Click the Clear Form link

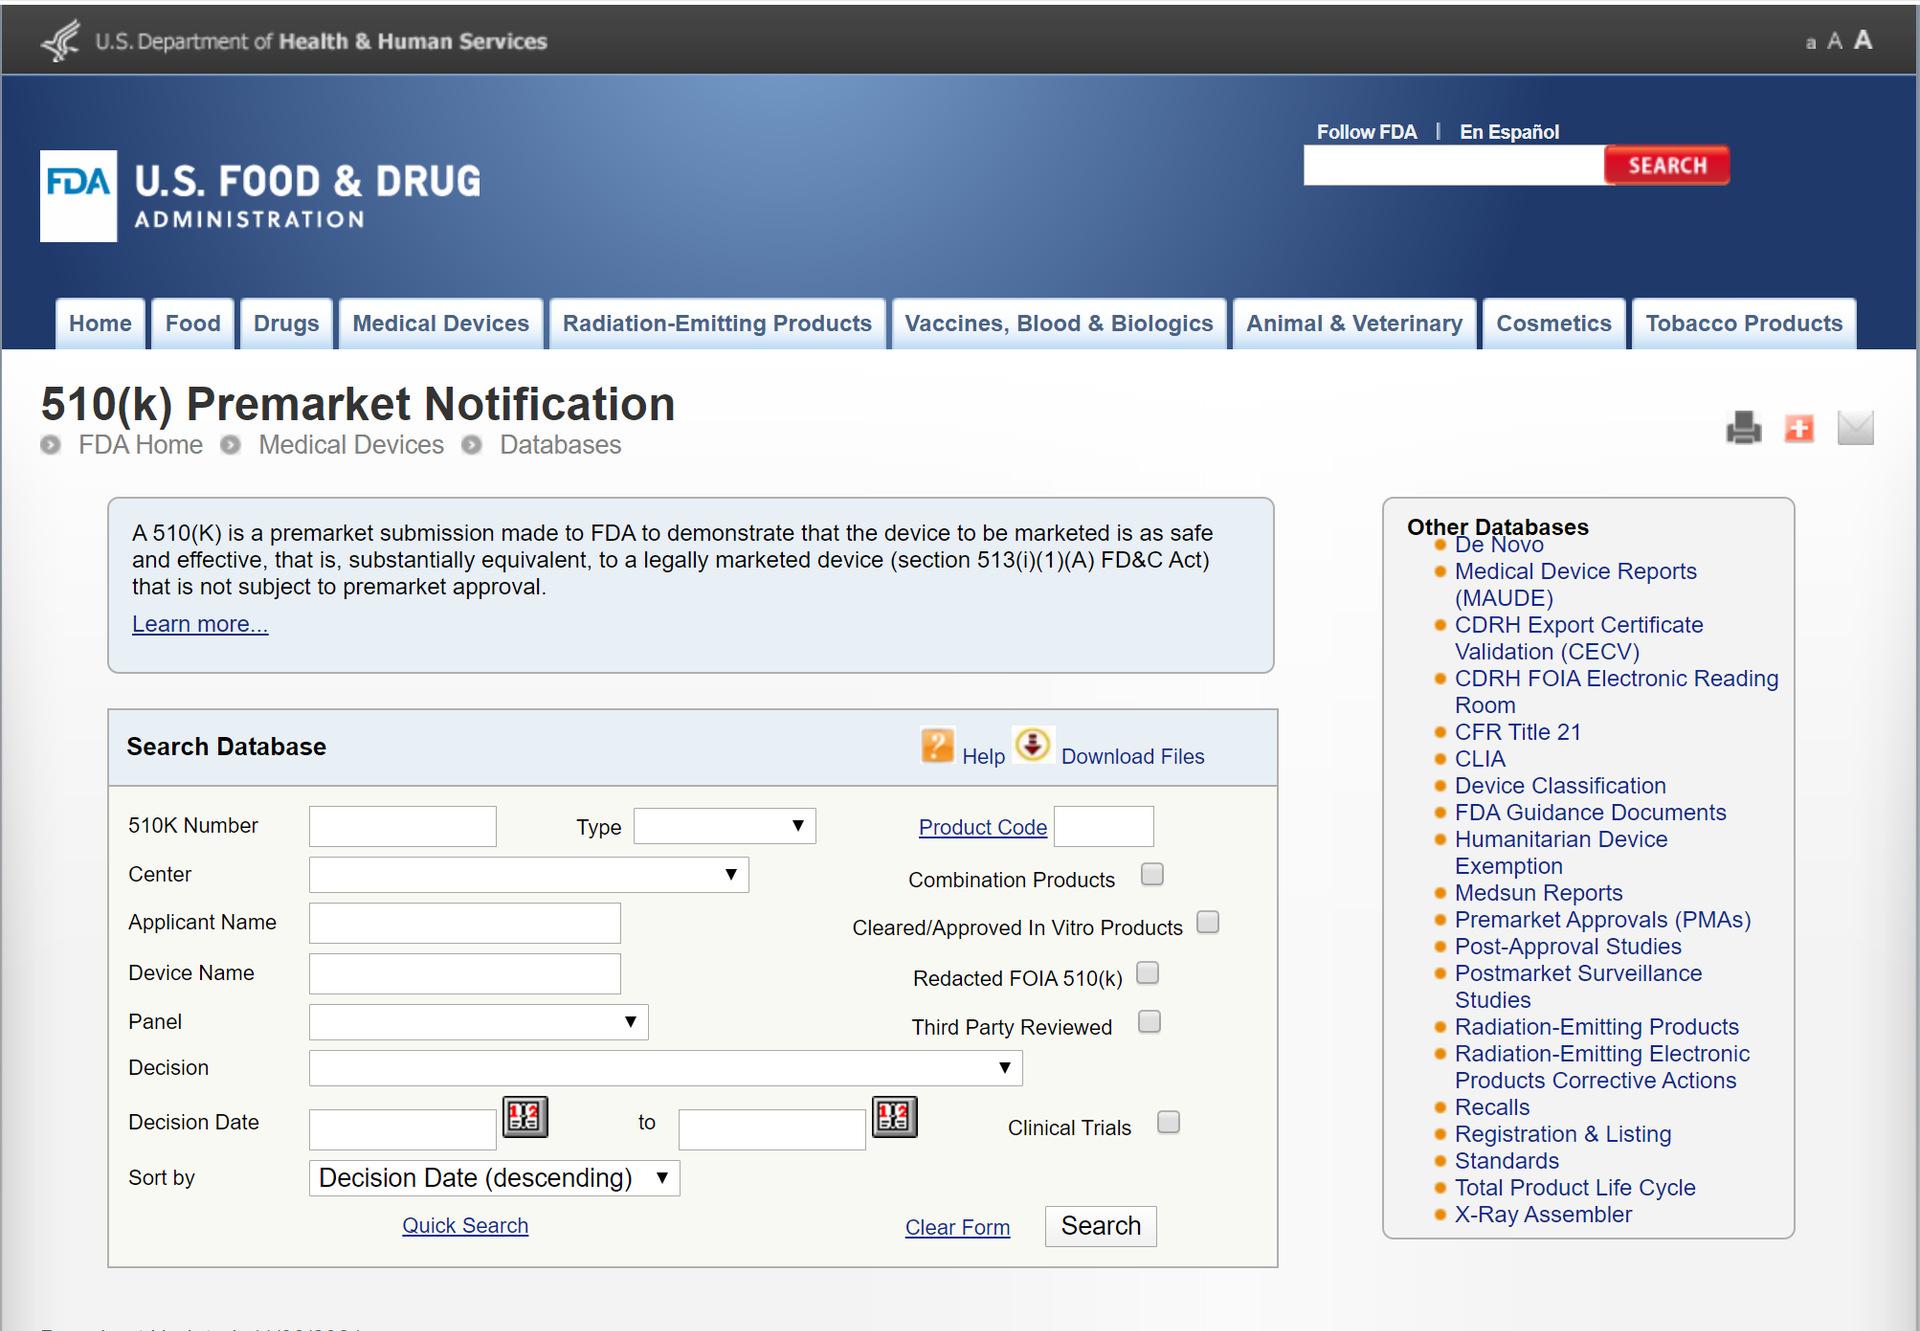pyautogui.click(x=957, y=1227)
